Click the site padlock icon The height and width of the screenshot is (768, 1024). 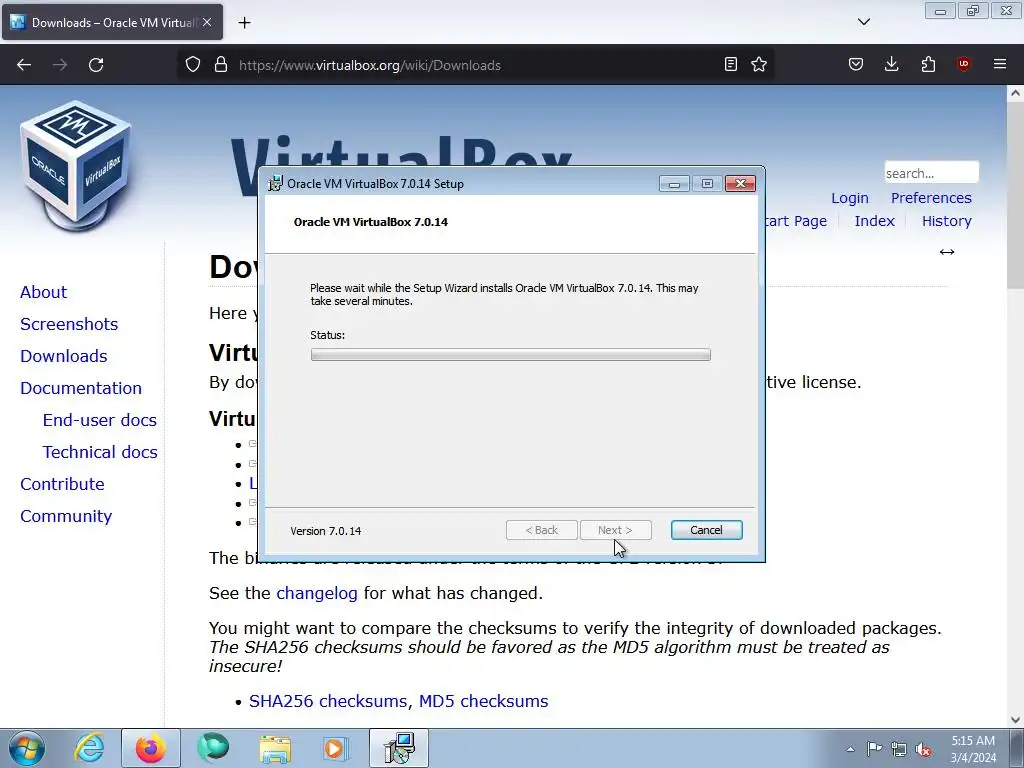pyautogui.click(x=221, y=65)
